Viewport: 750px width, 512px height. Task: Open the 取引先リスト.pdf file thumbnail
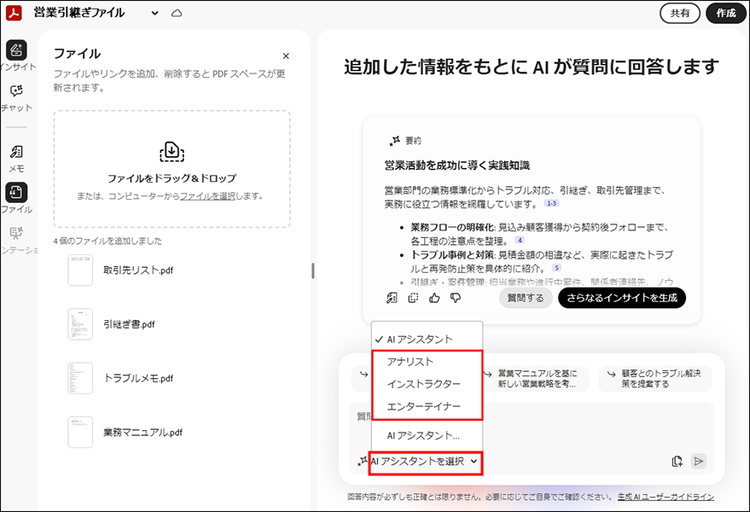tap(80, 270)
